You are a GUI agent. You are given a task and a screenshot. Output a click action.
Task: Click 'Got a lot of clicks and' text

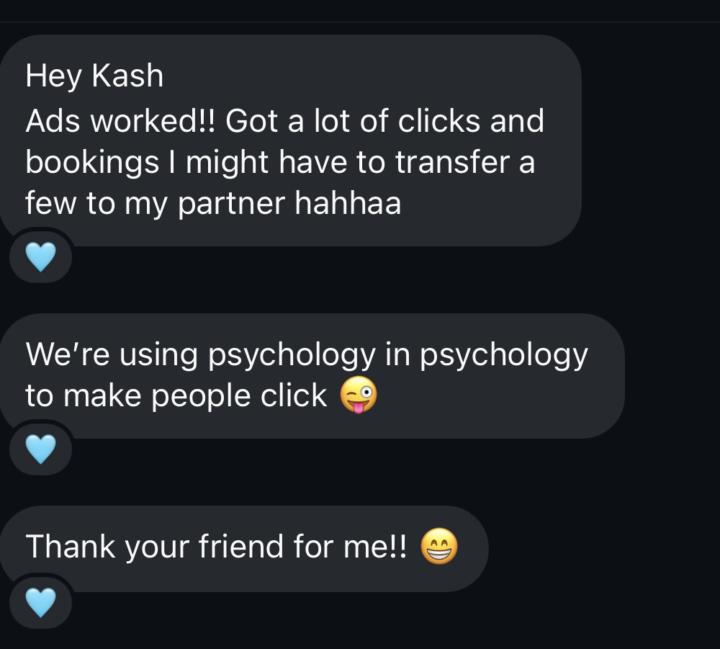(384, 121)
